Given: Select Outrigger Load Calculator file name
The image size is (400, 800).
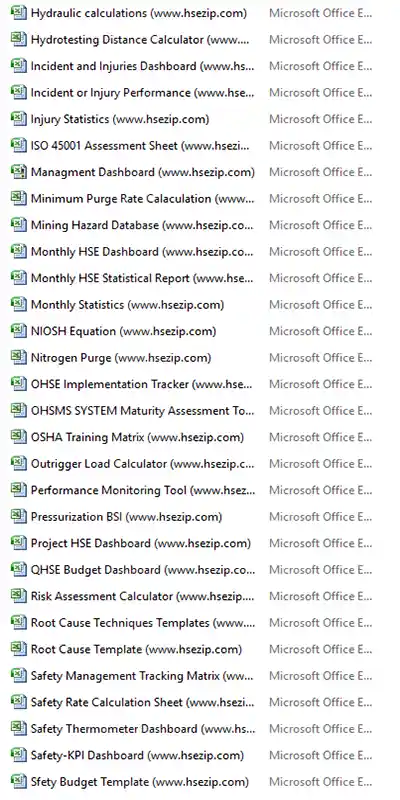Looking at the screenshot, I should pyautogui.click(x=142, y=464).
